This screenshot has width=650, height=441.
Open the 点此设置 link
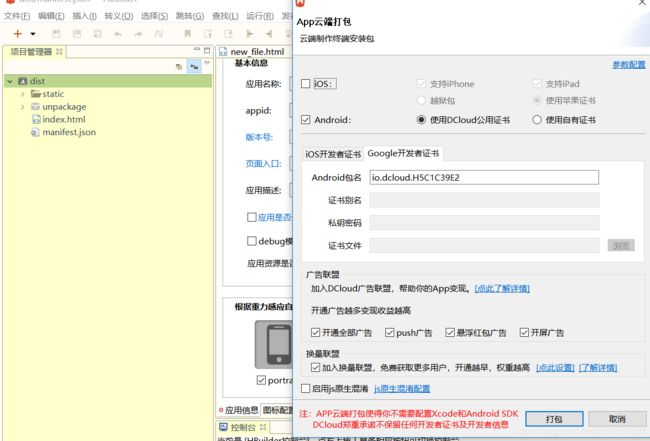click(x=555, y=368)
